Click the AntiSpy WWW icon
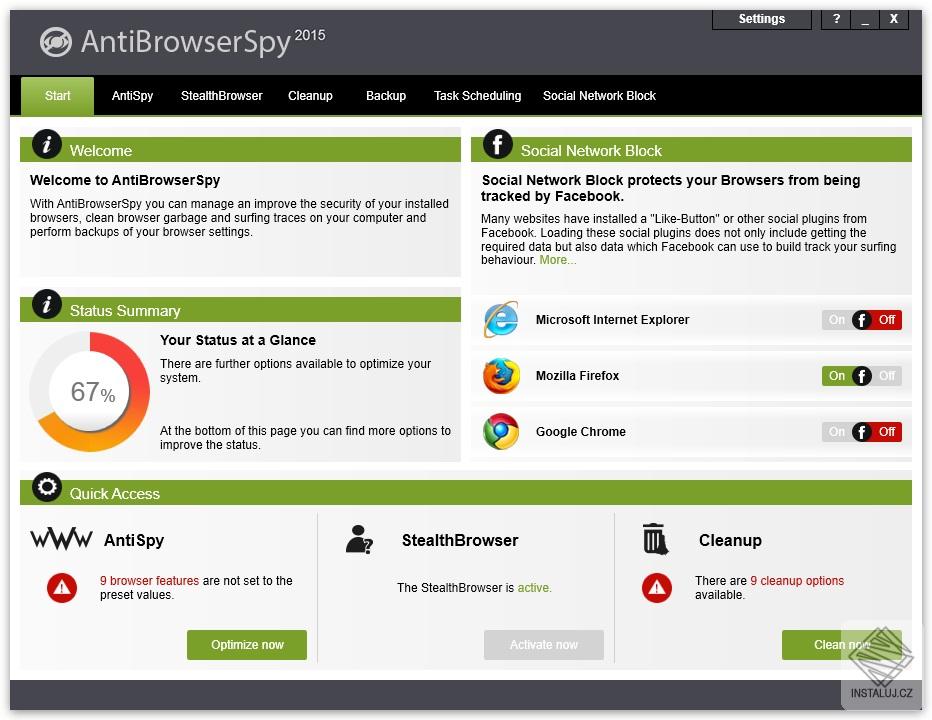 tap(61, 539)
